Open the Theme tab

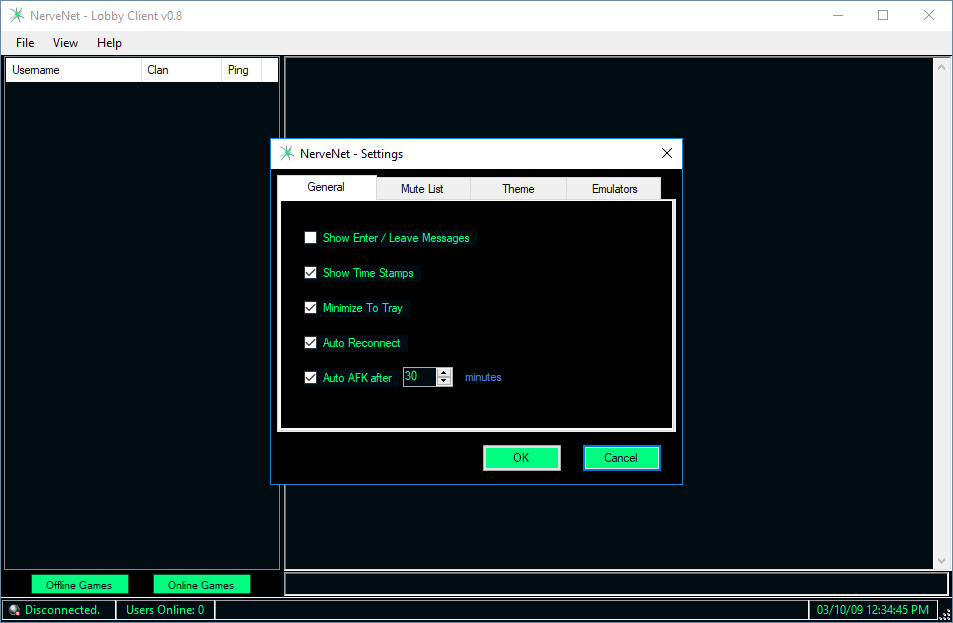pyautogui.click(x=518, y=189)
